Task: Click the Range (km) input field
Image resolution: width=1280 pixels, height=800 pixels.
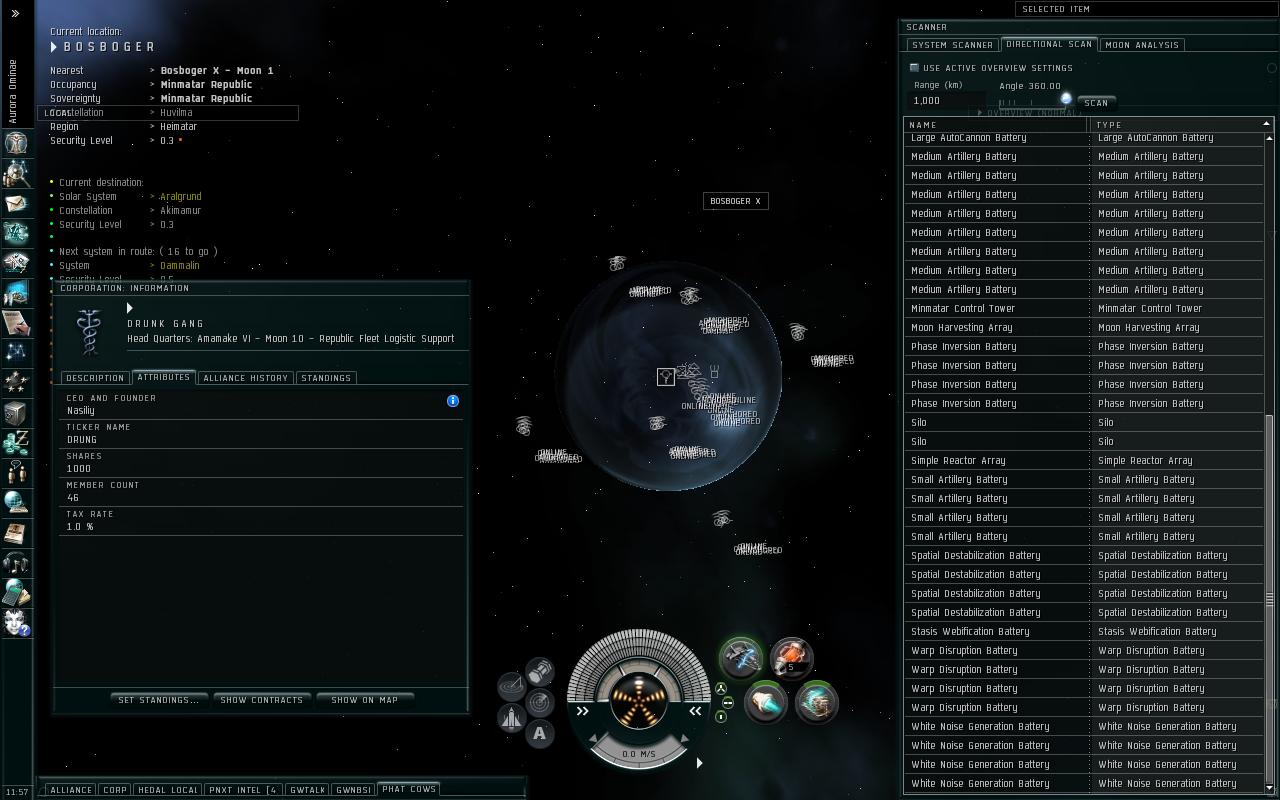Action: point(949,101)
